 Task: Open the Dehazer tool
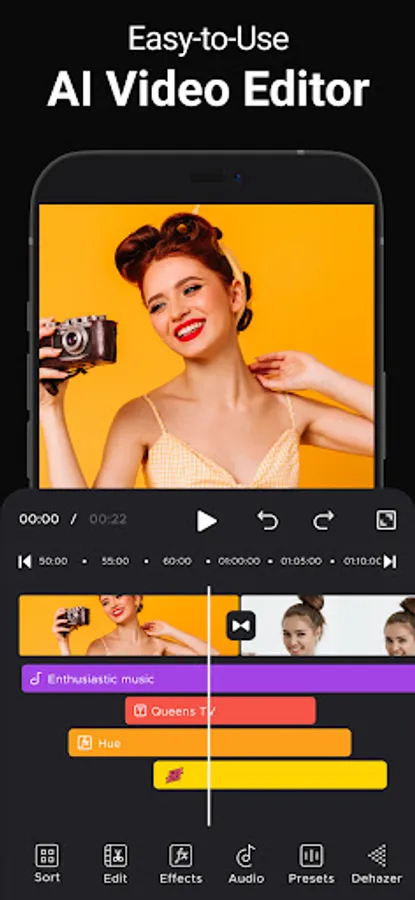(x=377, y=863)
